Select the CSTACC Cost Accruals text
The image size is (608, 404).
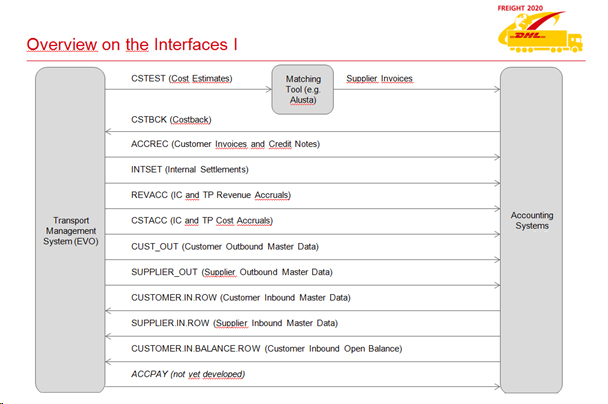point(202,220)
